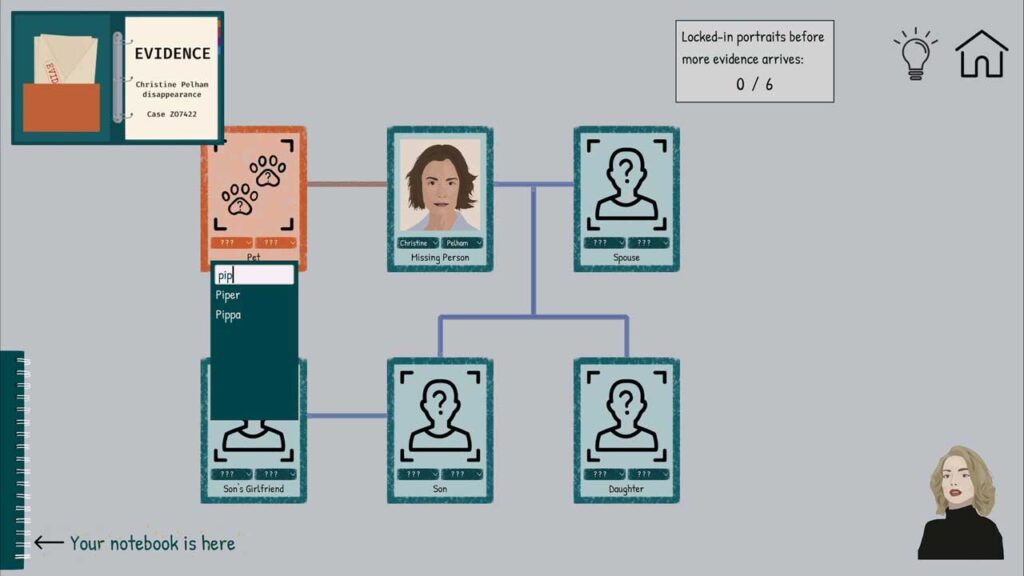Expand the Spouse last name dropdown
1024x576 pixels.
coord(648,243)
